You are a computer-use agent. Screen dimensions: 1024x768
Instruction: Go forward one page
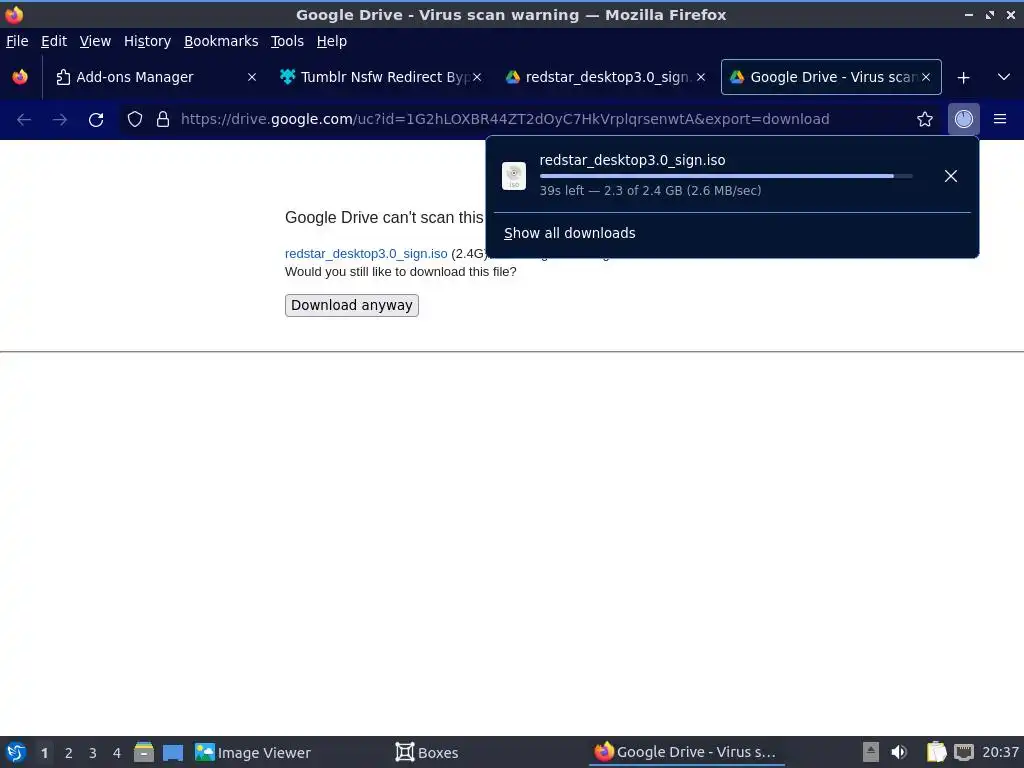click(60, 120)
